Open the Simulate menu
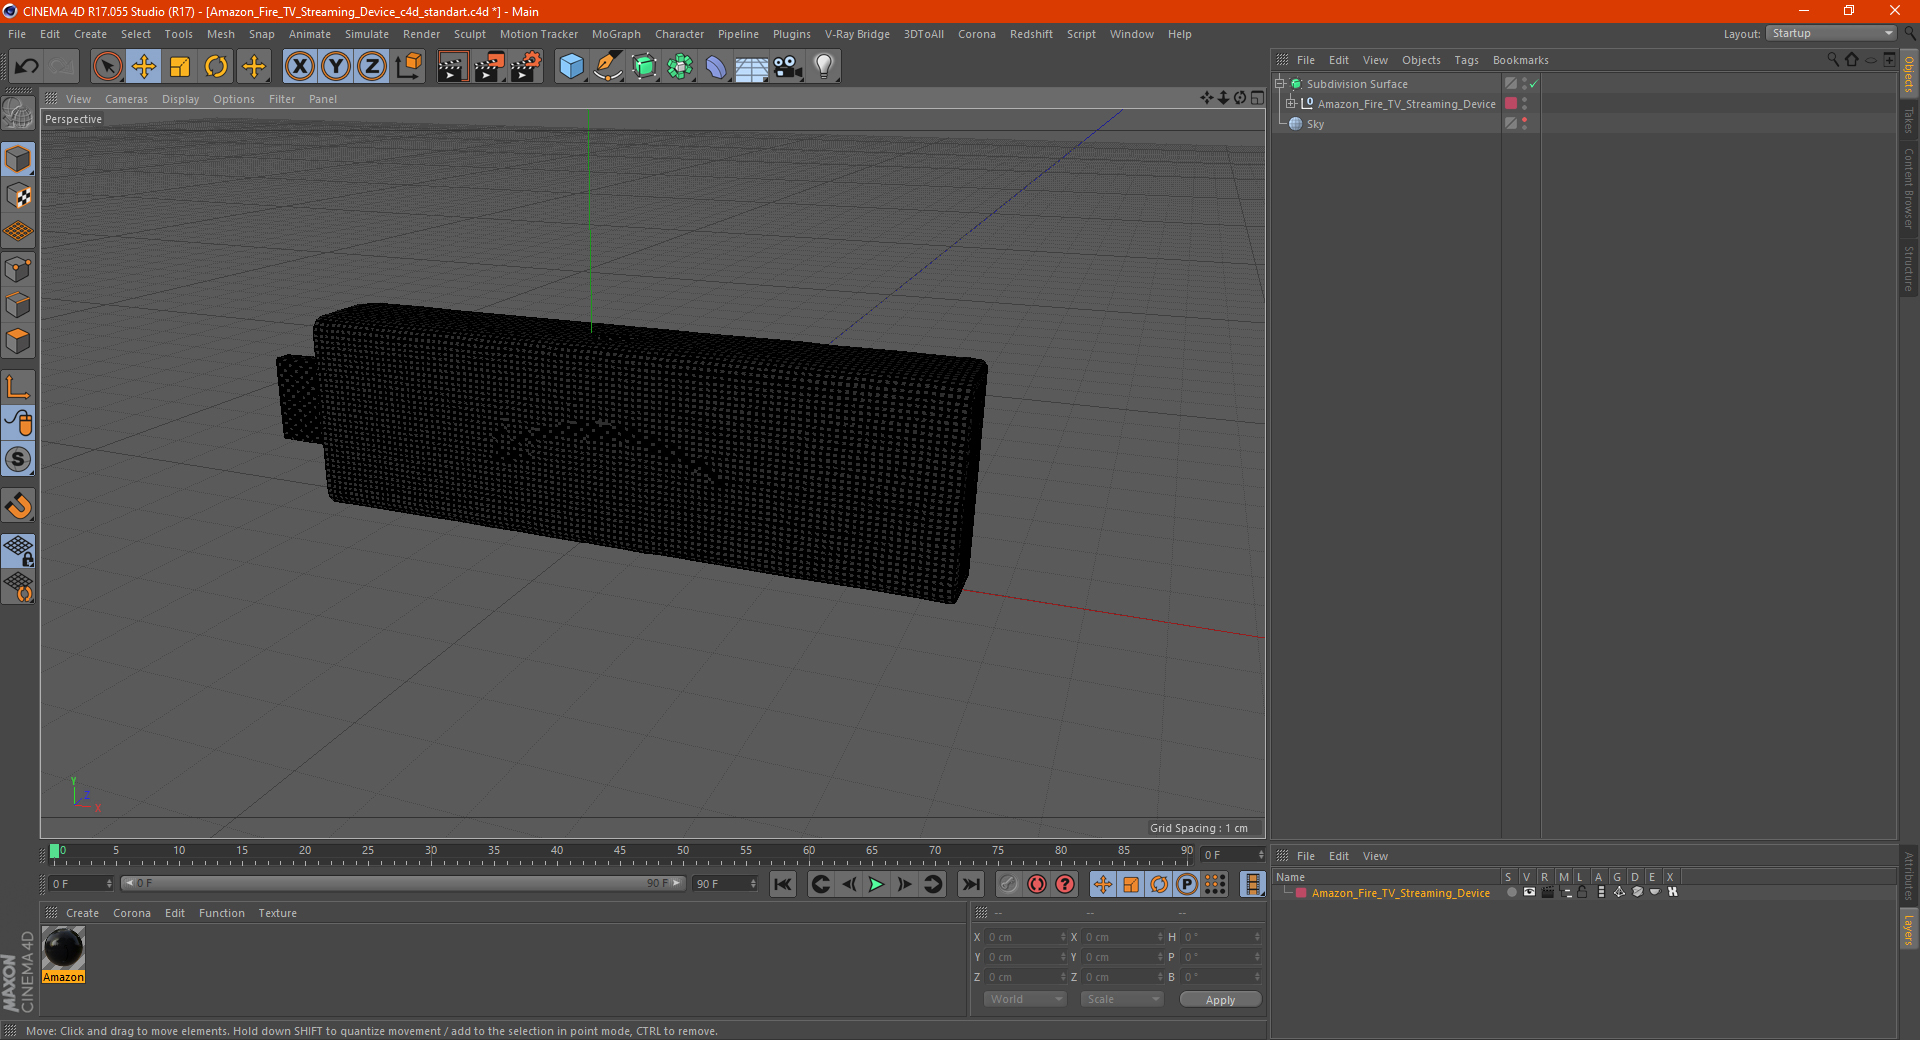This screenshot has width=1920, height=1040. tap(367, 34)
